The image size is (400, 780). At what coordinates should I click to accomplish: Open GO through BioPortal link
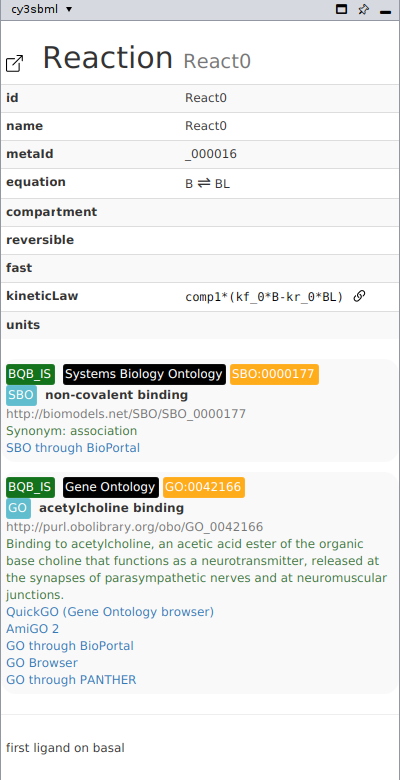click(x=70, y=646)
